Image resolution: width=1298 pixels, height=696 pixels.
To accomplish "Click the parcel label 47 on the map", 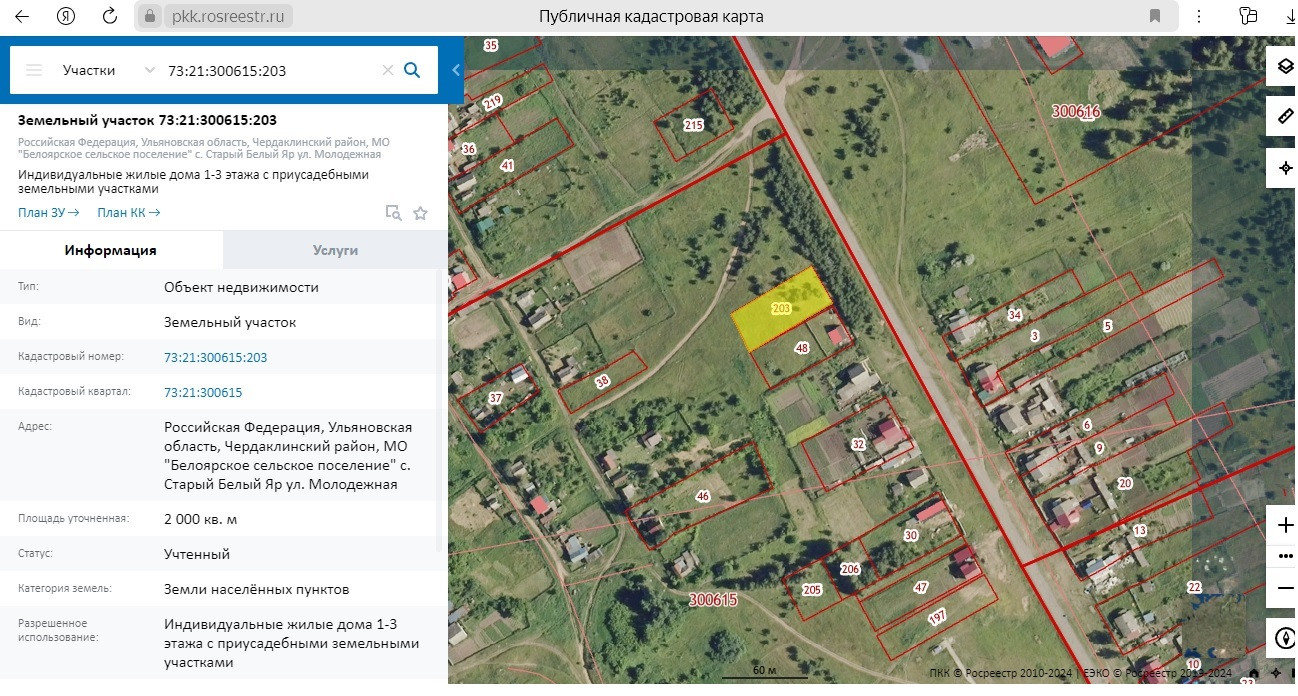I will [x=921, y=588].
